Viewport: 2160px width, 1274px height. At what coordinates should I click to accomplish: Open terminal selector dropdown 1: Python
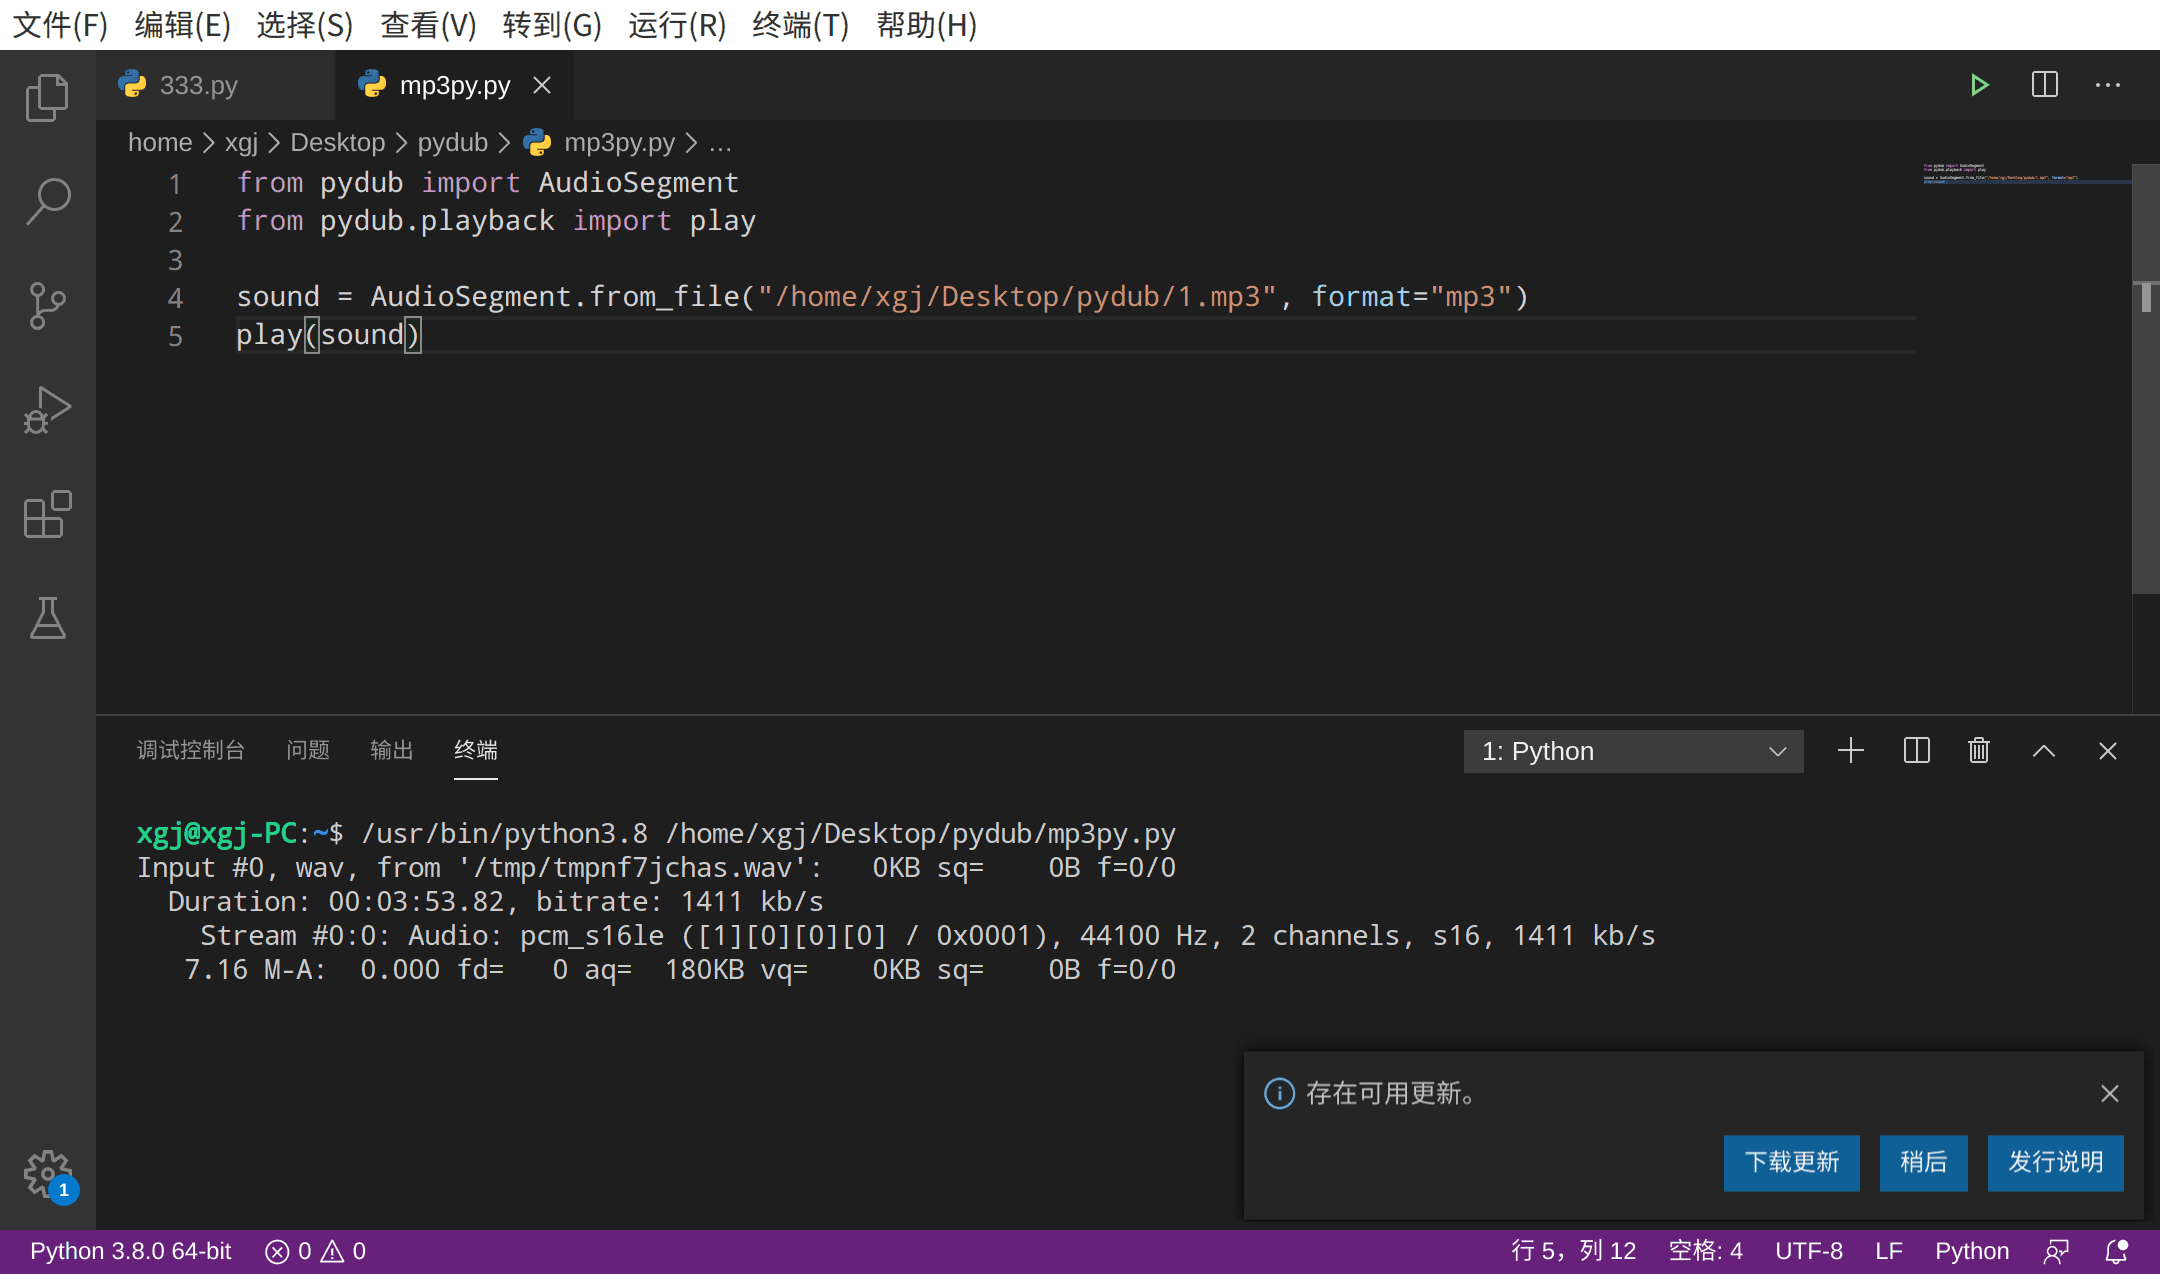point(1634,751)
